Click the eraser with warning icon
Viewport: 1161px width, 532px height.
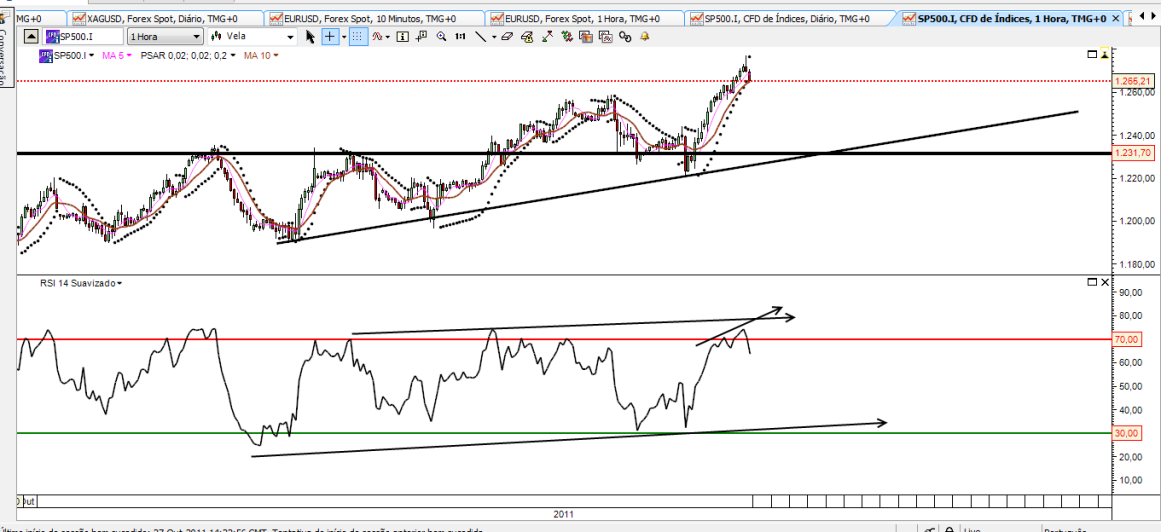coord(527,36)
